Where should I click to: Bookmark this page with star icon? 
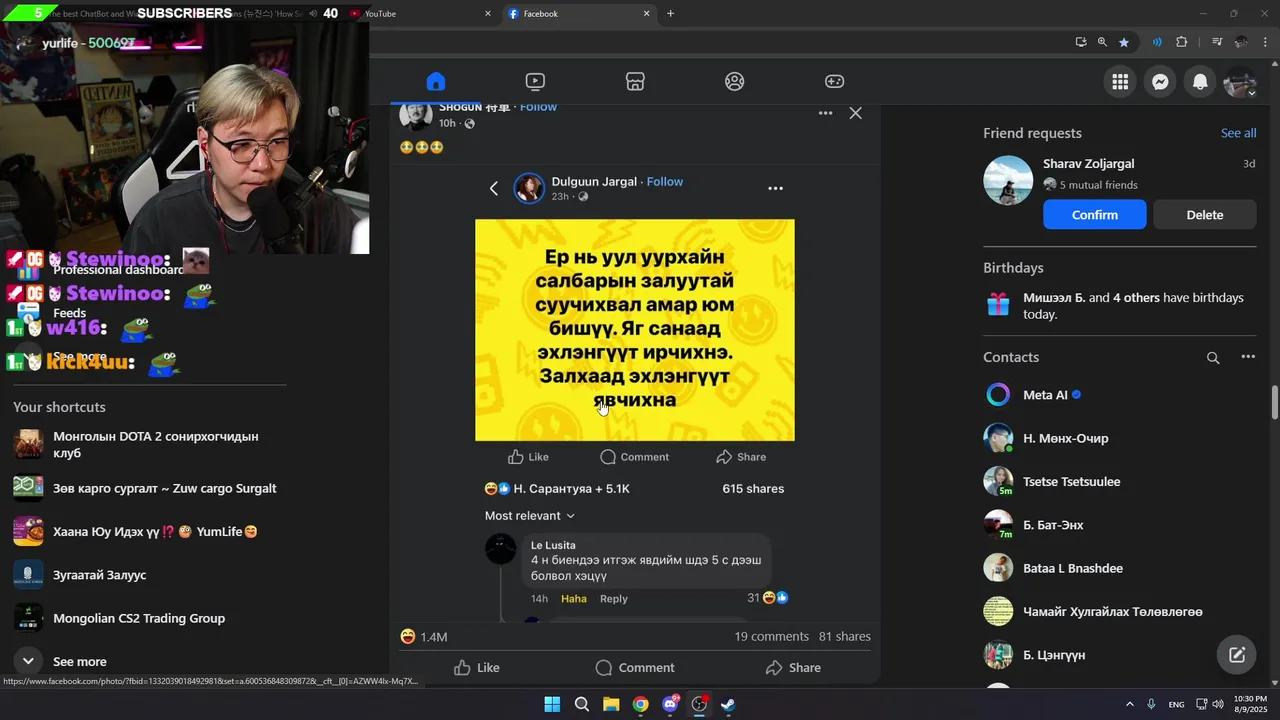tap(1124, 42)
